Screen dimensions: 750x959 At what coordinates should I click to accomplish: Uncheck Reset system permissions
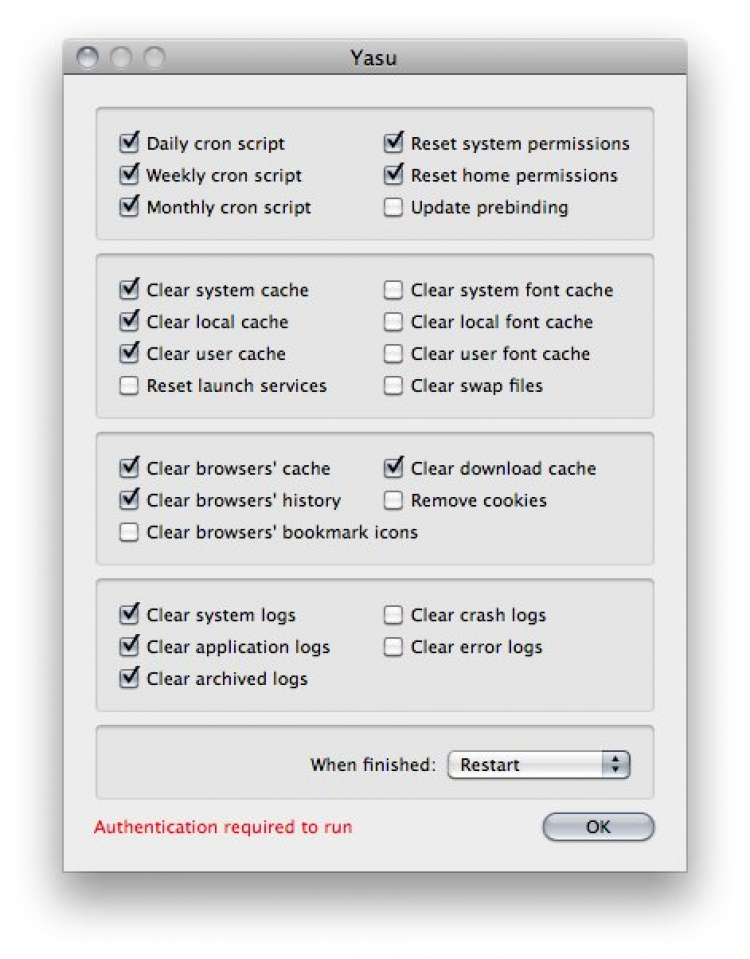tap(393, 144)
